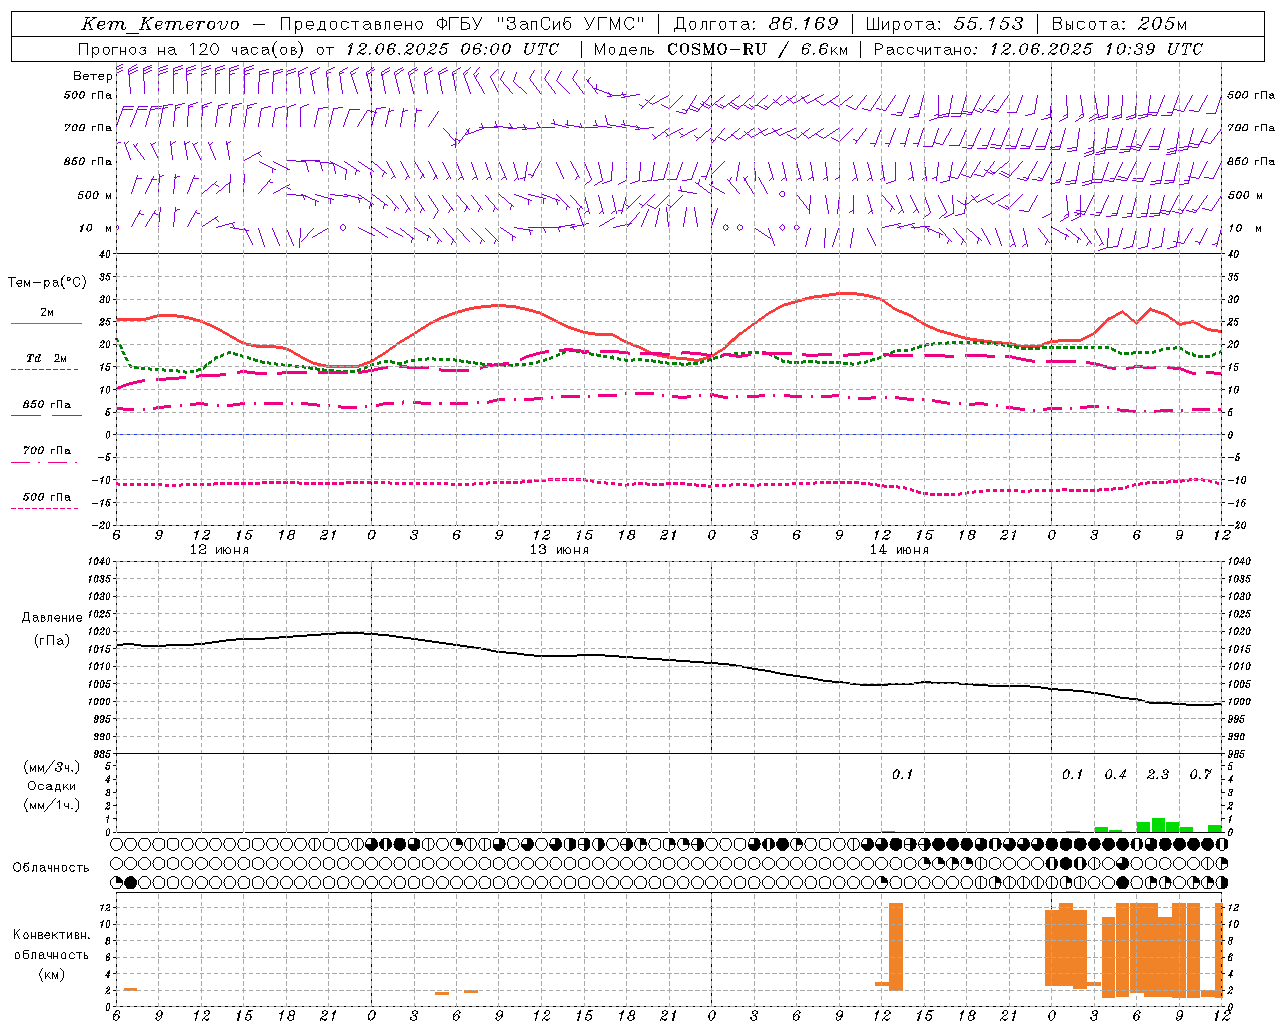Click the Модель COSMO-RU / 6.6км label
This screenshot has height=1024, width=1280.
(720, 49)
